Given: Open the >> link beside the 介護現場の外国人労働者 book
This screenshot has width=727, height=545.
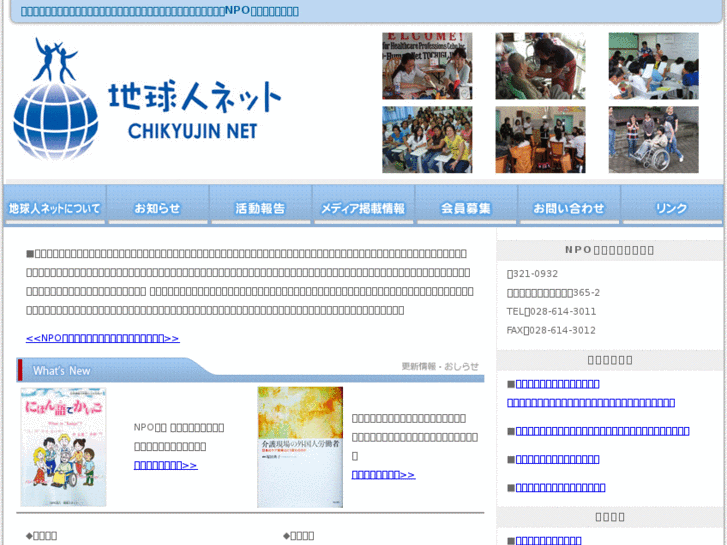Looking at the screenshot, I should tap(383, 474).
